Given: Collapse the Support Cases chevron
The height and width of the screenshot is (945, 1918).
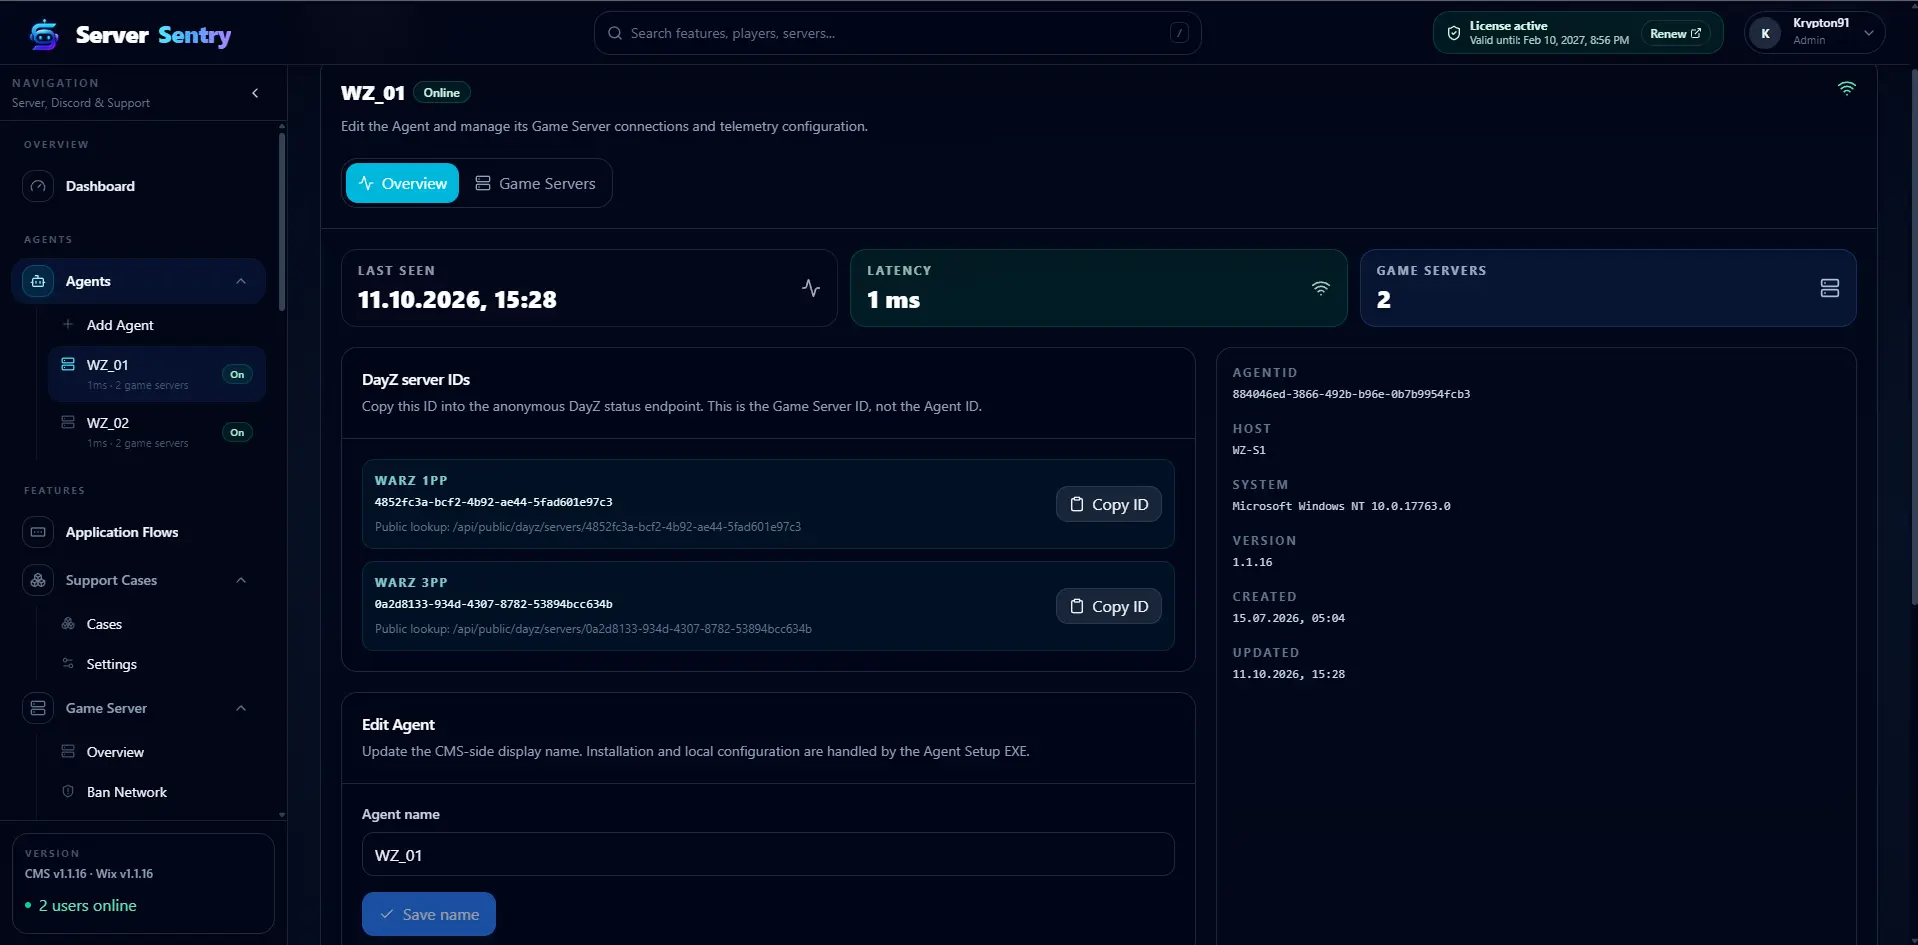Looking at the screenshot, I should [x=241, y=580].
